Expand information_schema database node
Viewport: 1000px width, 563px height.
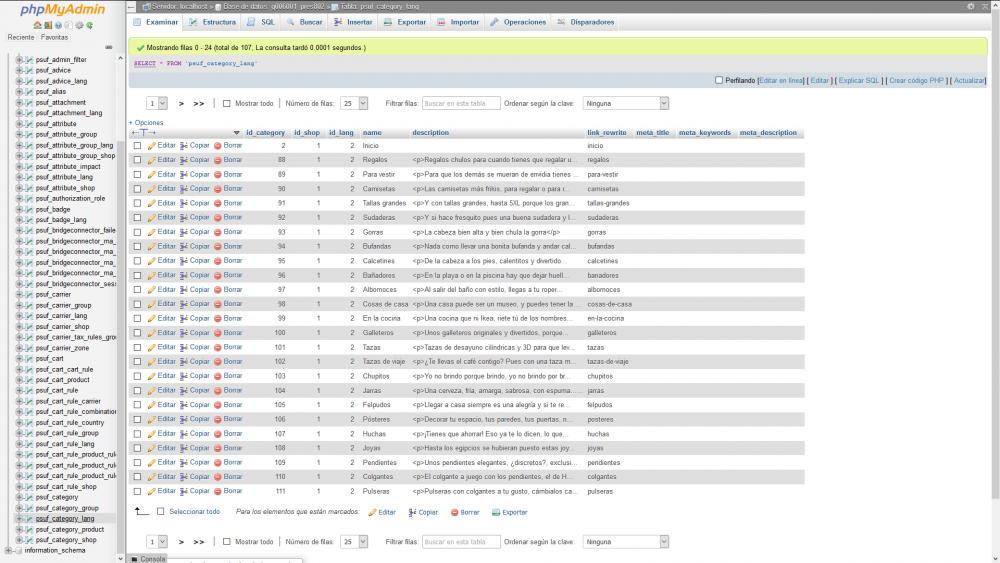coord(8,550)
